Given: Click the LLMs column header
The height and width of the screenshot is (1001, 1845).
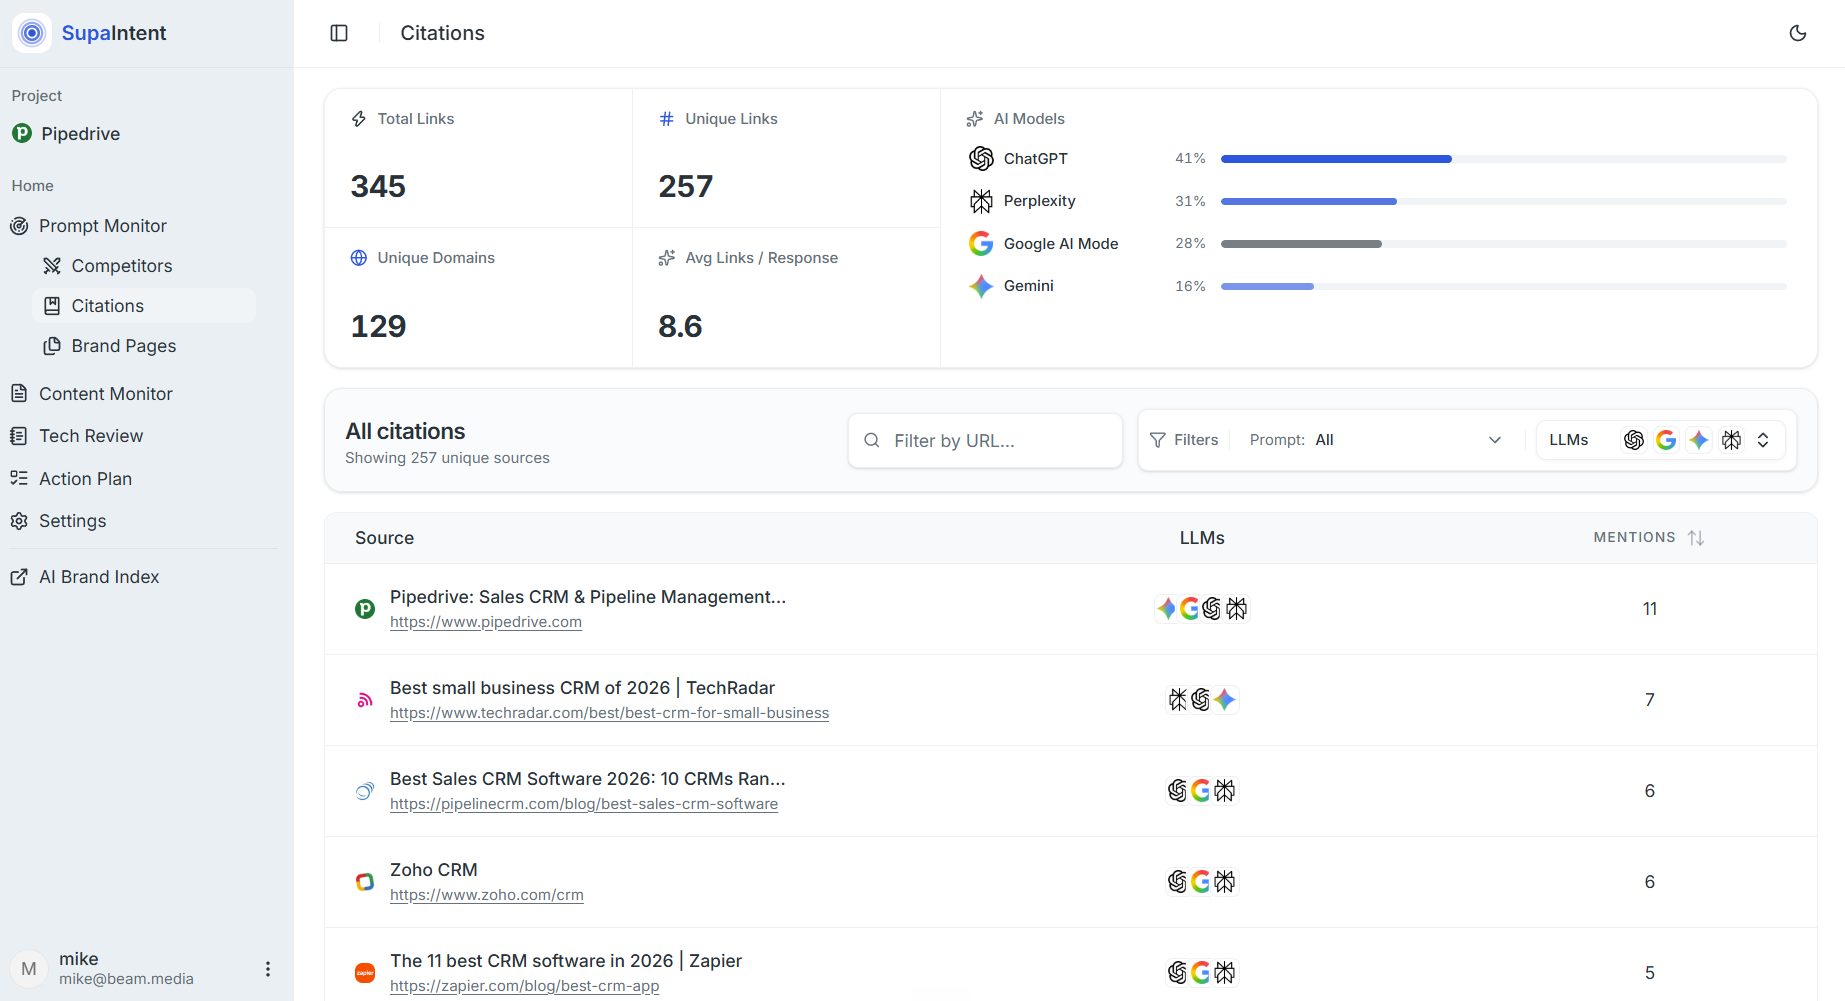Looking at the screenshot, I should [1202, 538].
